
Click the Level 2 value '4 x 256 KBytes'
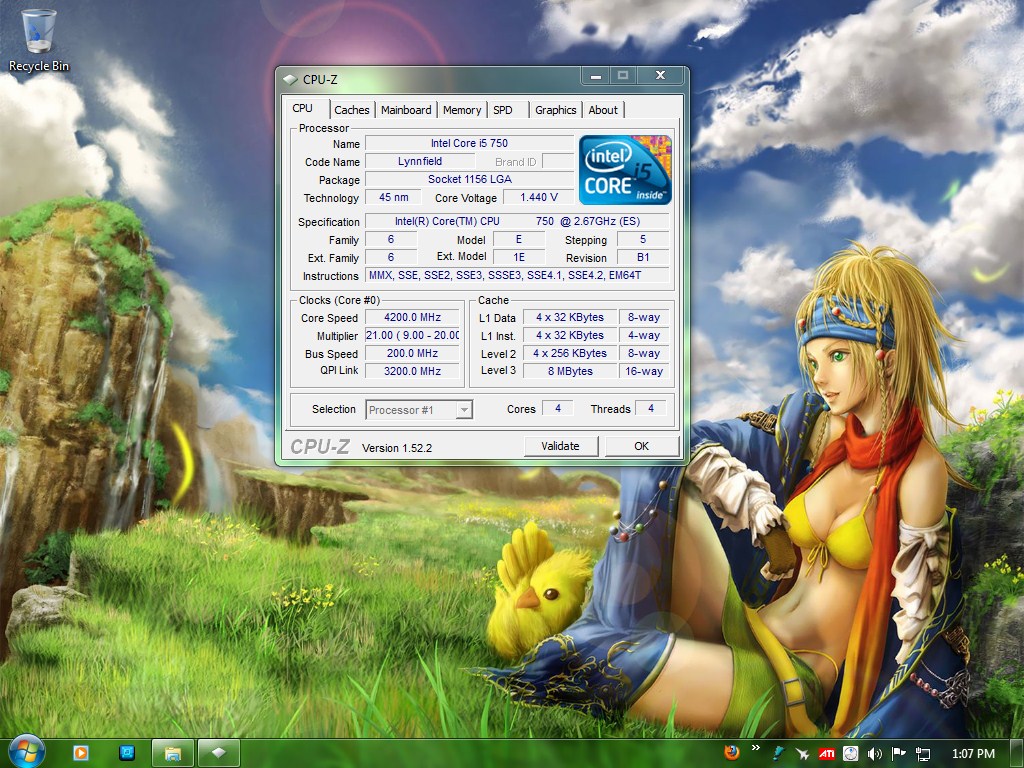tap(570, 353)
